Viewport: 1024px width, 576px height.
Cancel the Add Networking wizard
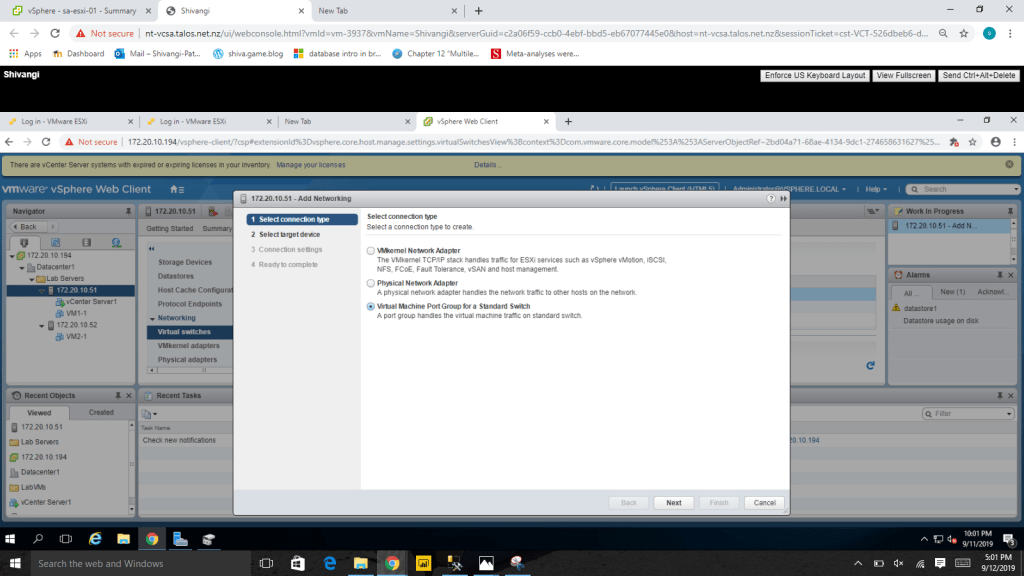click(764, 503)
